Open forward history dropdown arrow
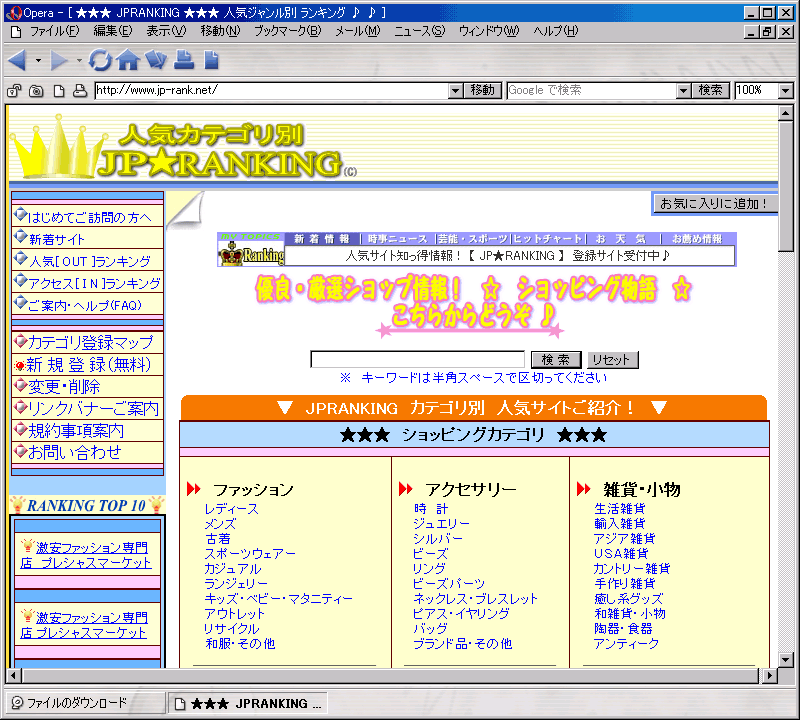The height and width of the screenshot is (720, 800). pos(79,61)
